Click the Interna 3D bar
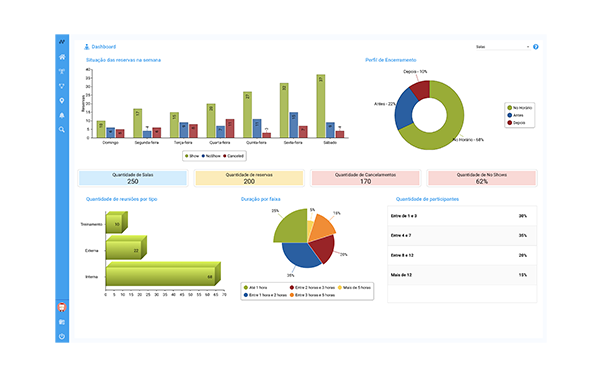The width and height of the screenshot is (602, 377). pyautogui.click(x=163, y=274)
